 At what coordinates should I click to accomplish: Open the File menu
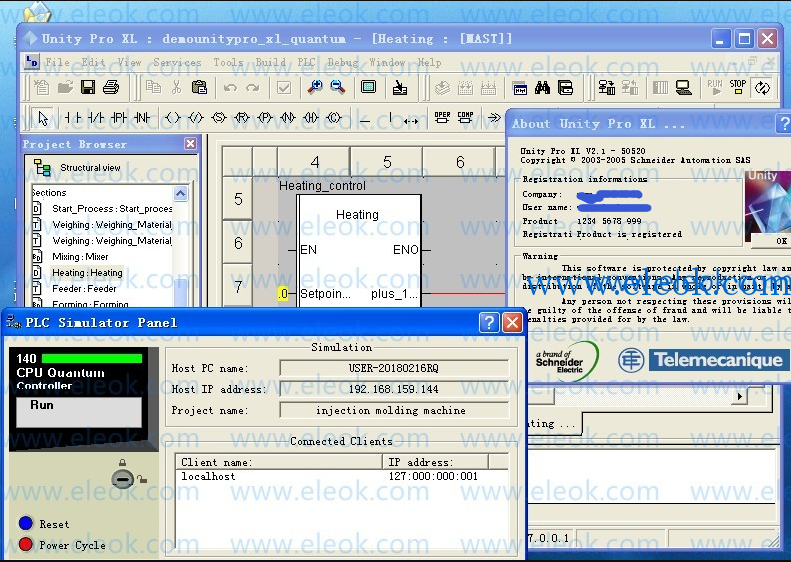[x=58, y=63]
